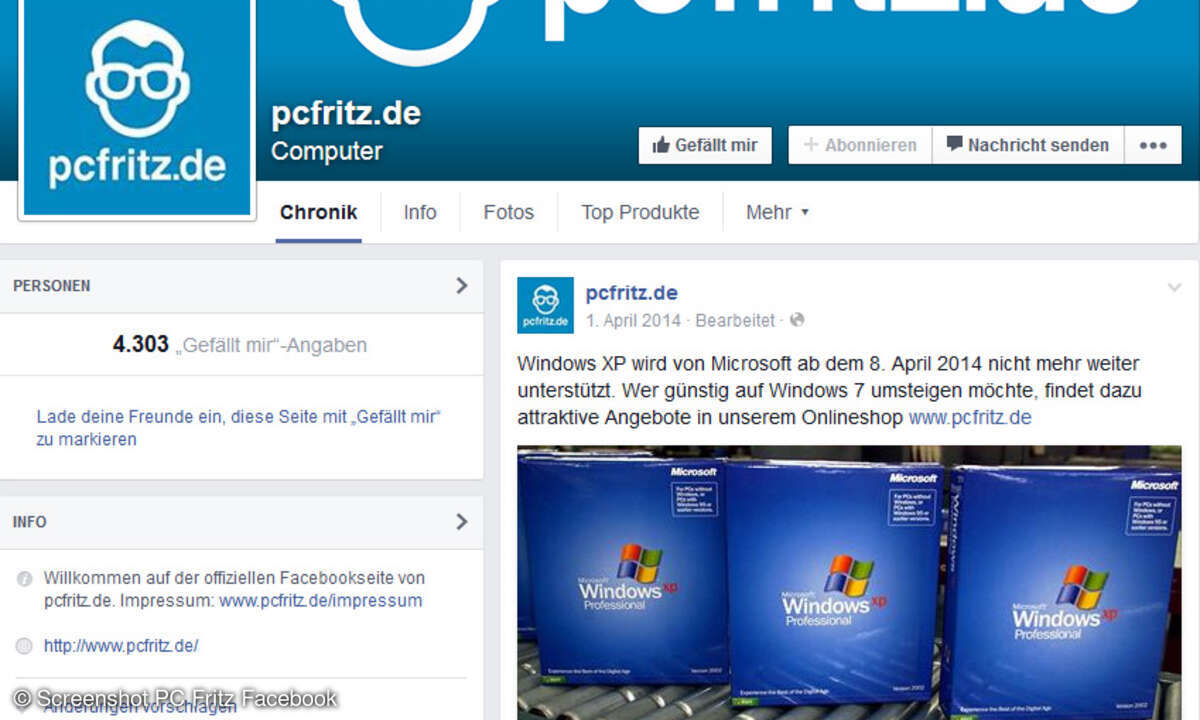1200x720 pixels.
Task: Open the Mehr dropdown tab
Action: coord(777,212)
